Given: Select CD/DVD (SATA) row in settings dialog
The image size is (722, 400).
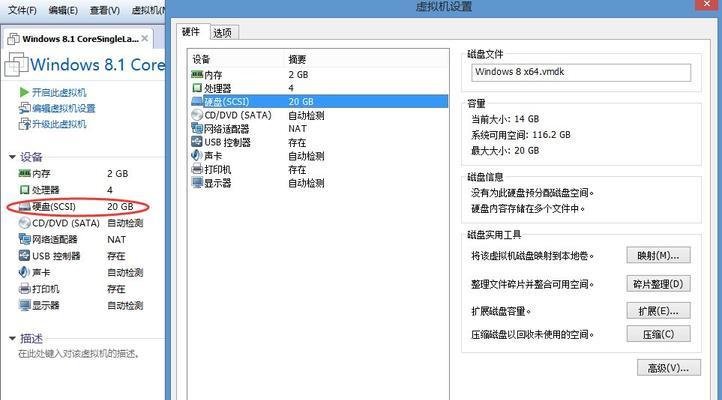Looking at the screenshot, I should coord(319,115).
